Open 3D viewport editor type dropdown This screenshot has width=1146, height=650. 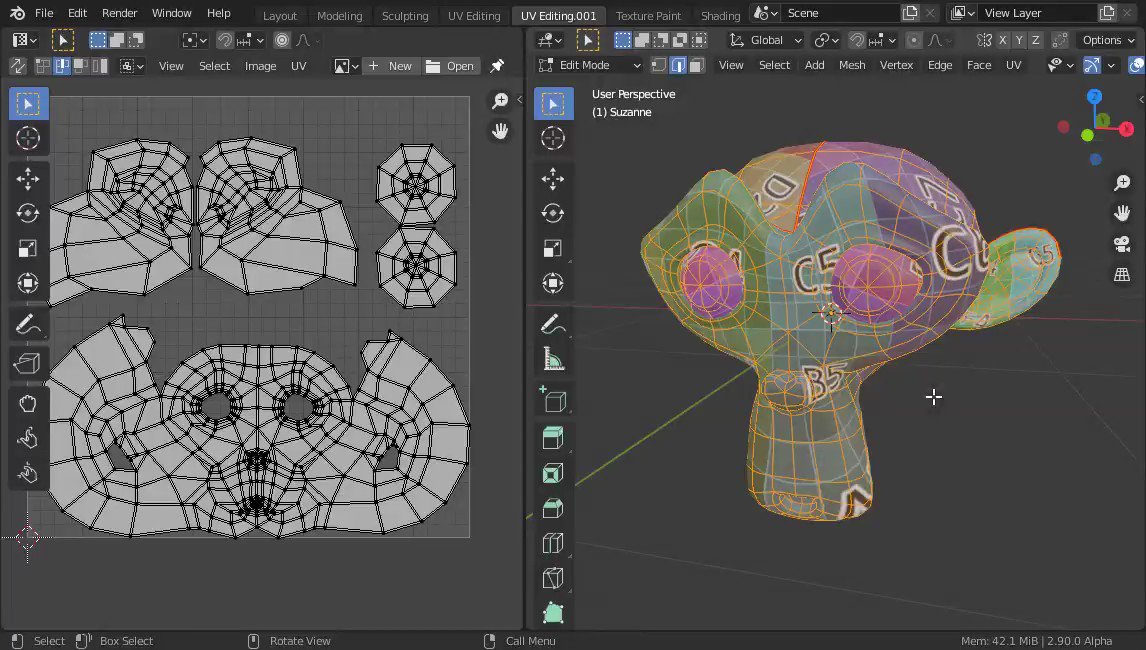(550, 40)
